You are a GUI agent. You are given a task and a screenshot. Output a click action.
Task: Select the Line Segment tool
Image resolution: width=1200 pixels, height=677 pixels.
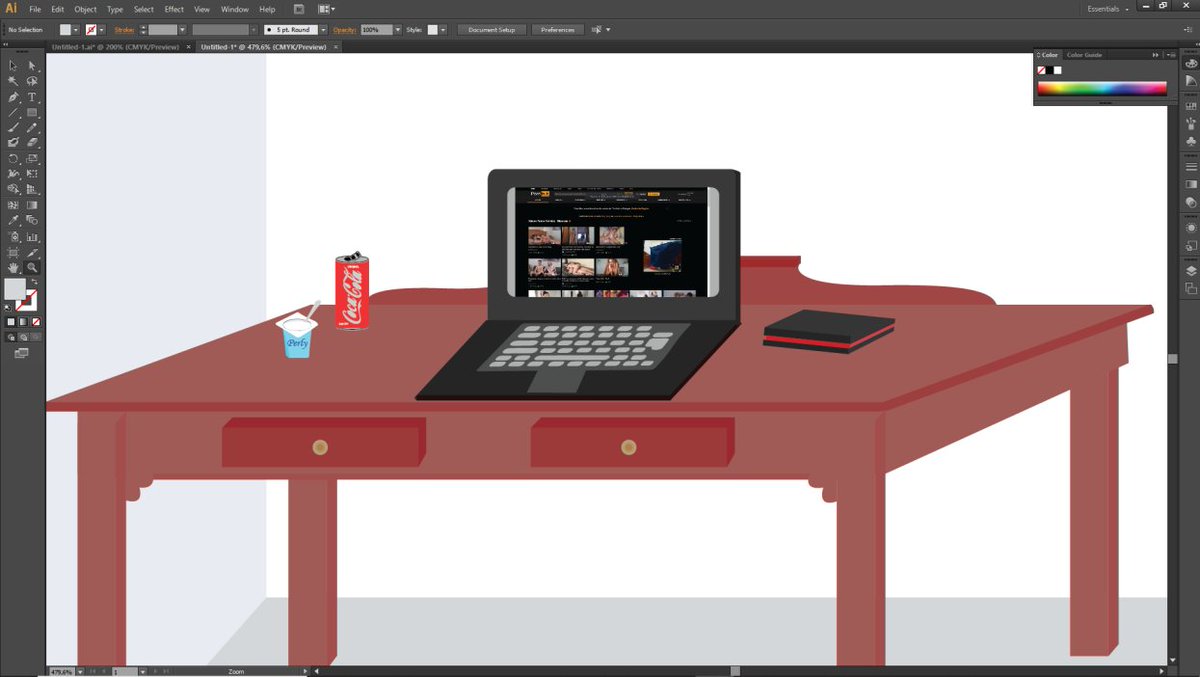coord(13,112)
